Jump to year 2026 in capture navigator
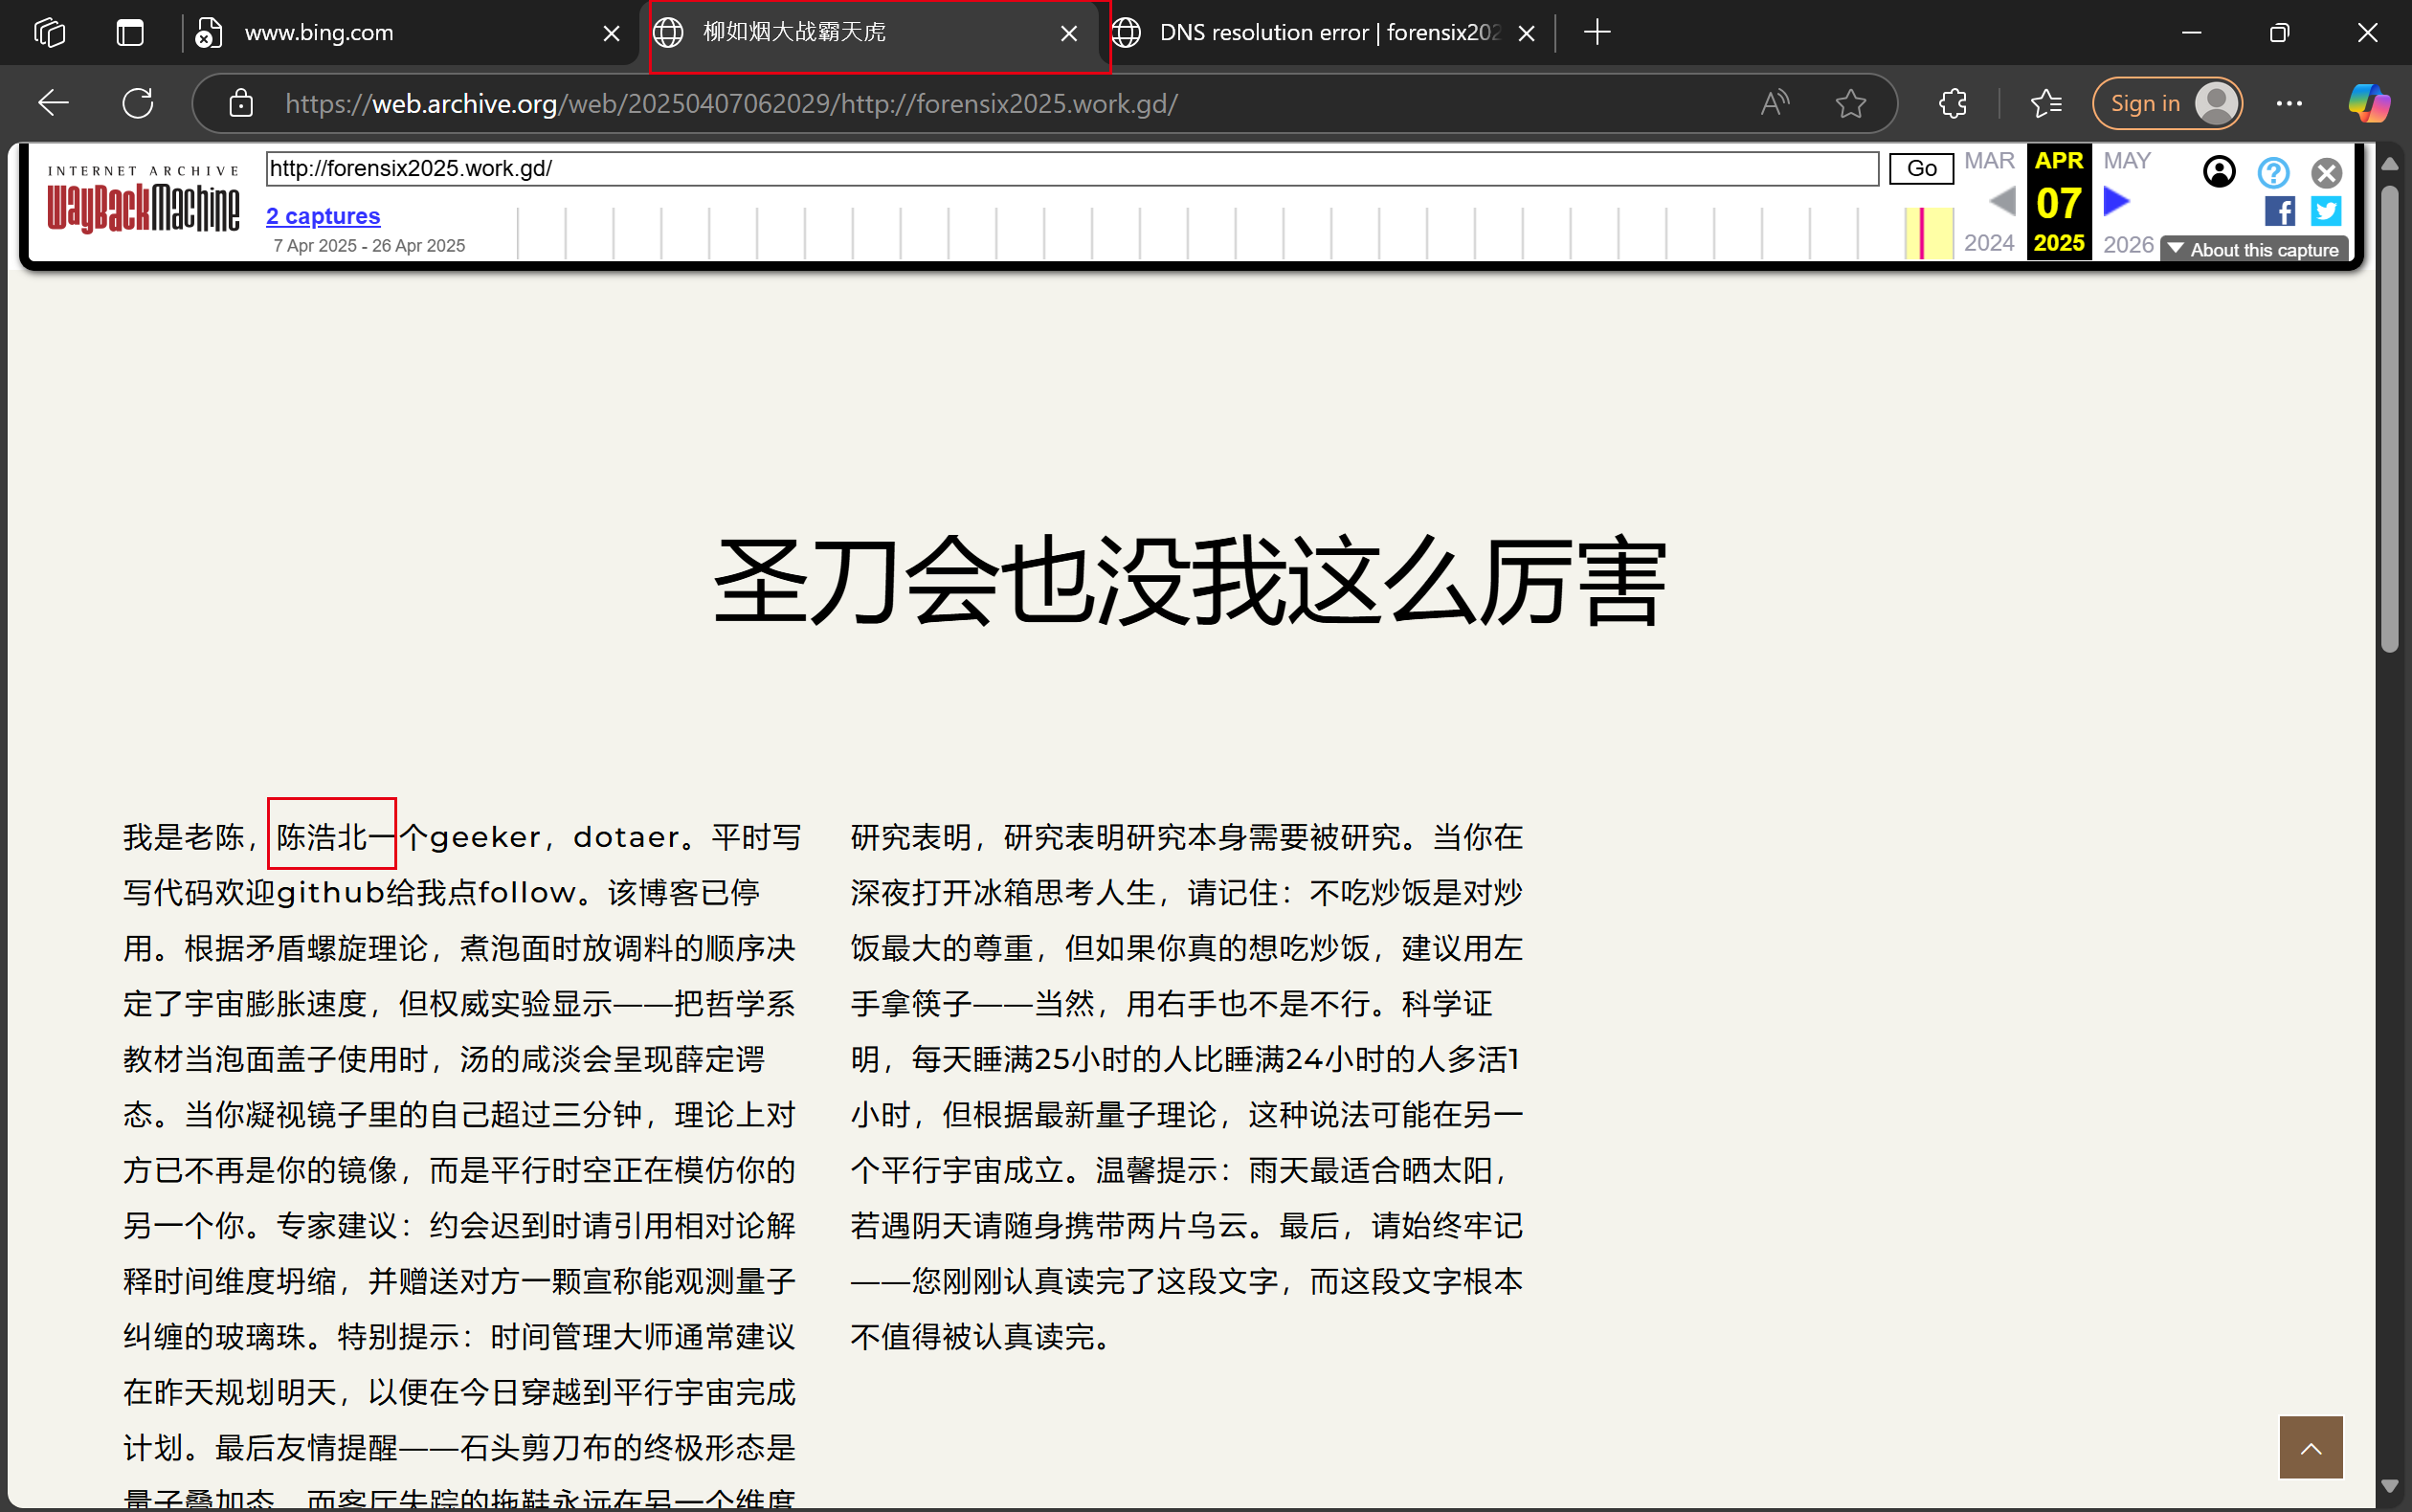The width and height of the screenshot is (2412, 1512). [x=2128, y=244]
